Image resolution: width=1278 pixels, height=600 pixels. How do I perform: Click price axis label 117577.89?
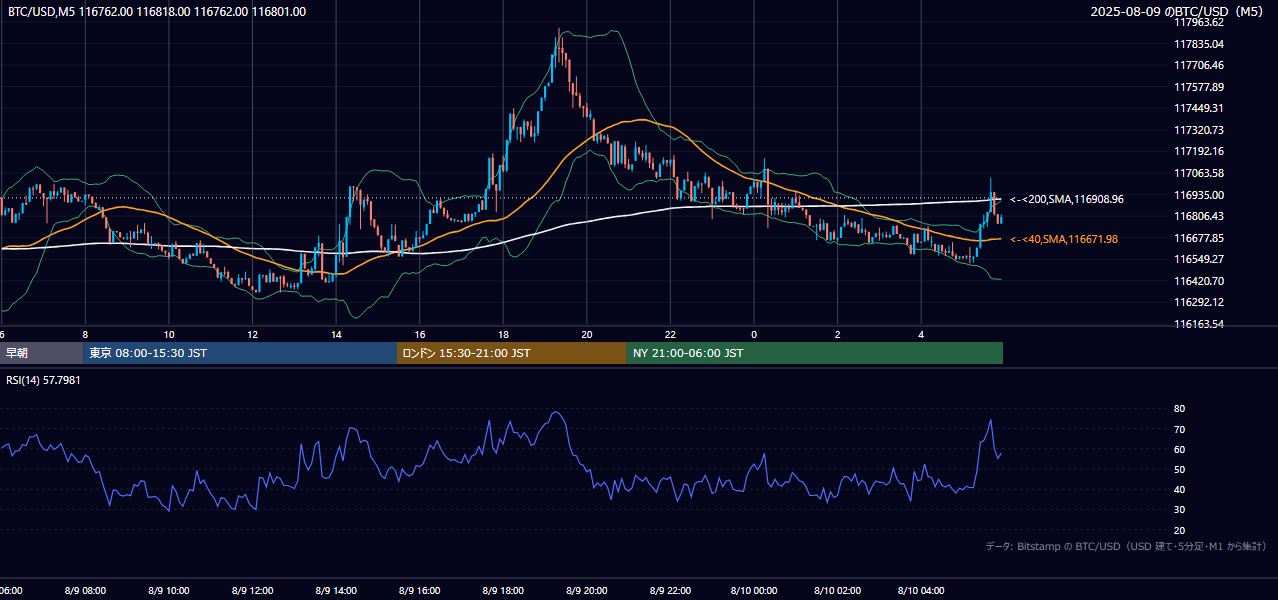point(1199,87)
